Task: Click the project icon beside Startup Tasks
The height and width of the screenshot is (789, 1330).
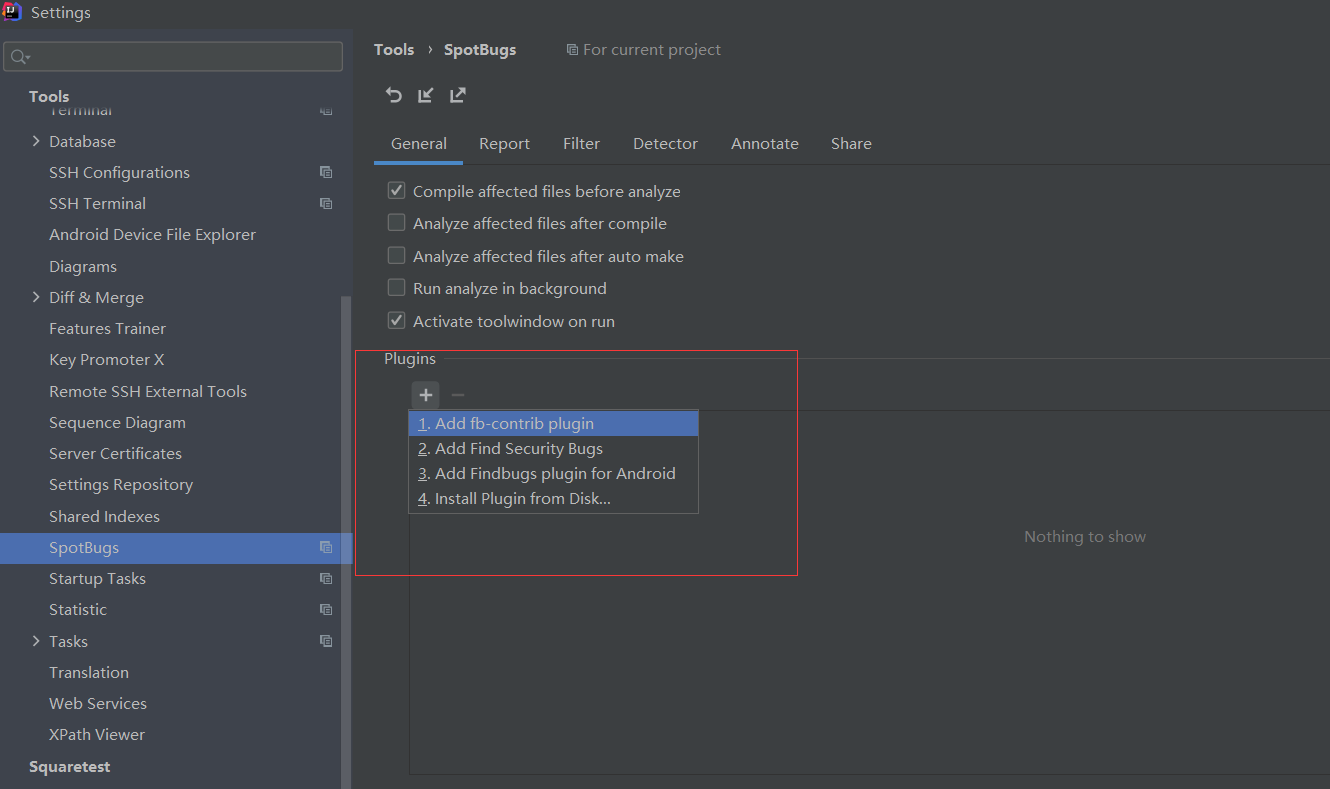Action: point(326,578)
